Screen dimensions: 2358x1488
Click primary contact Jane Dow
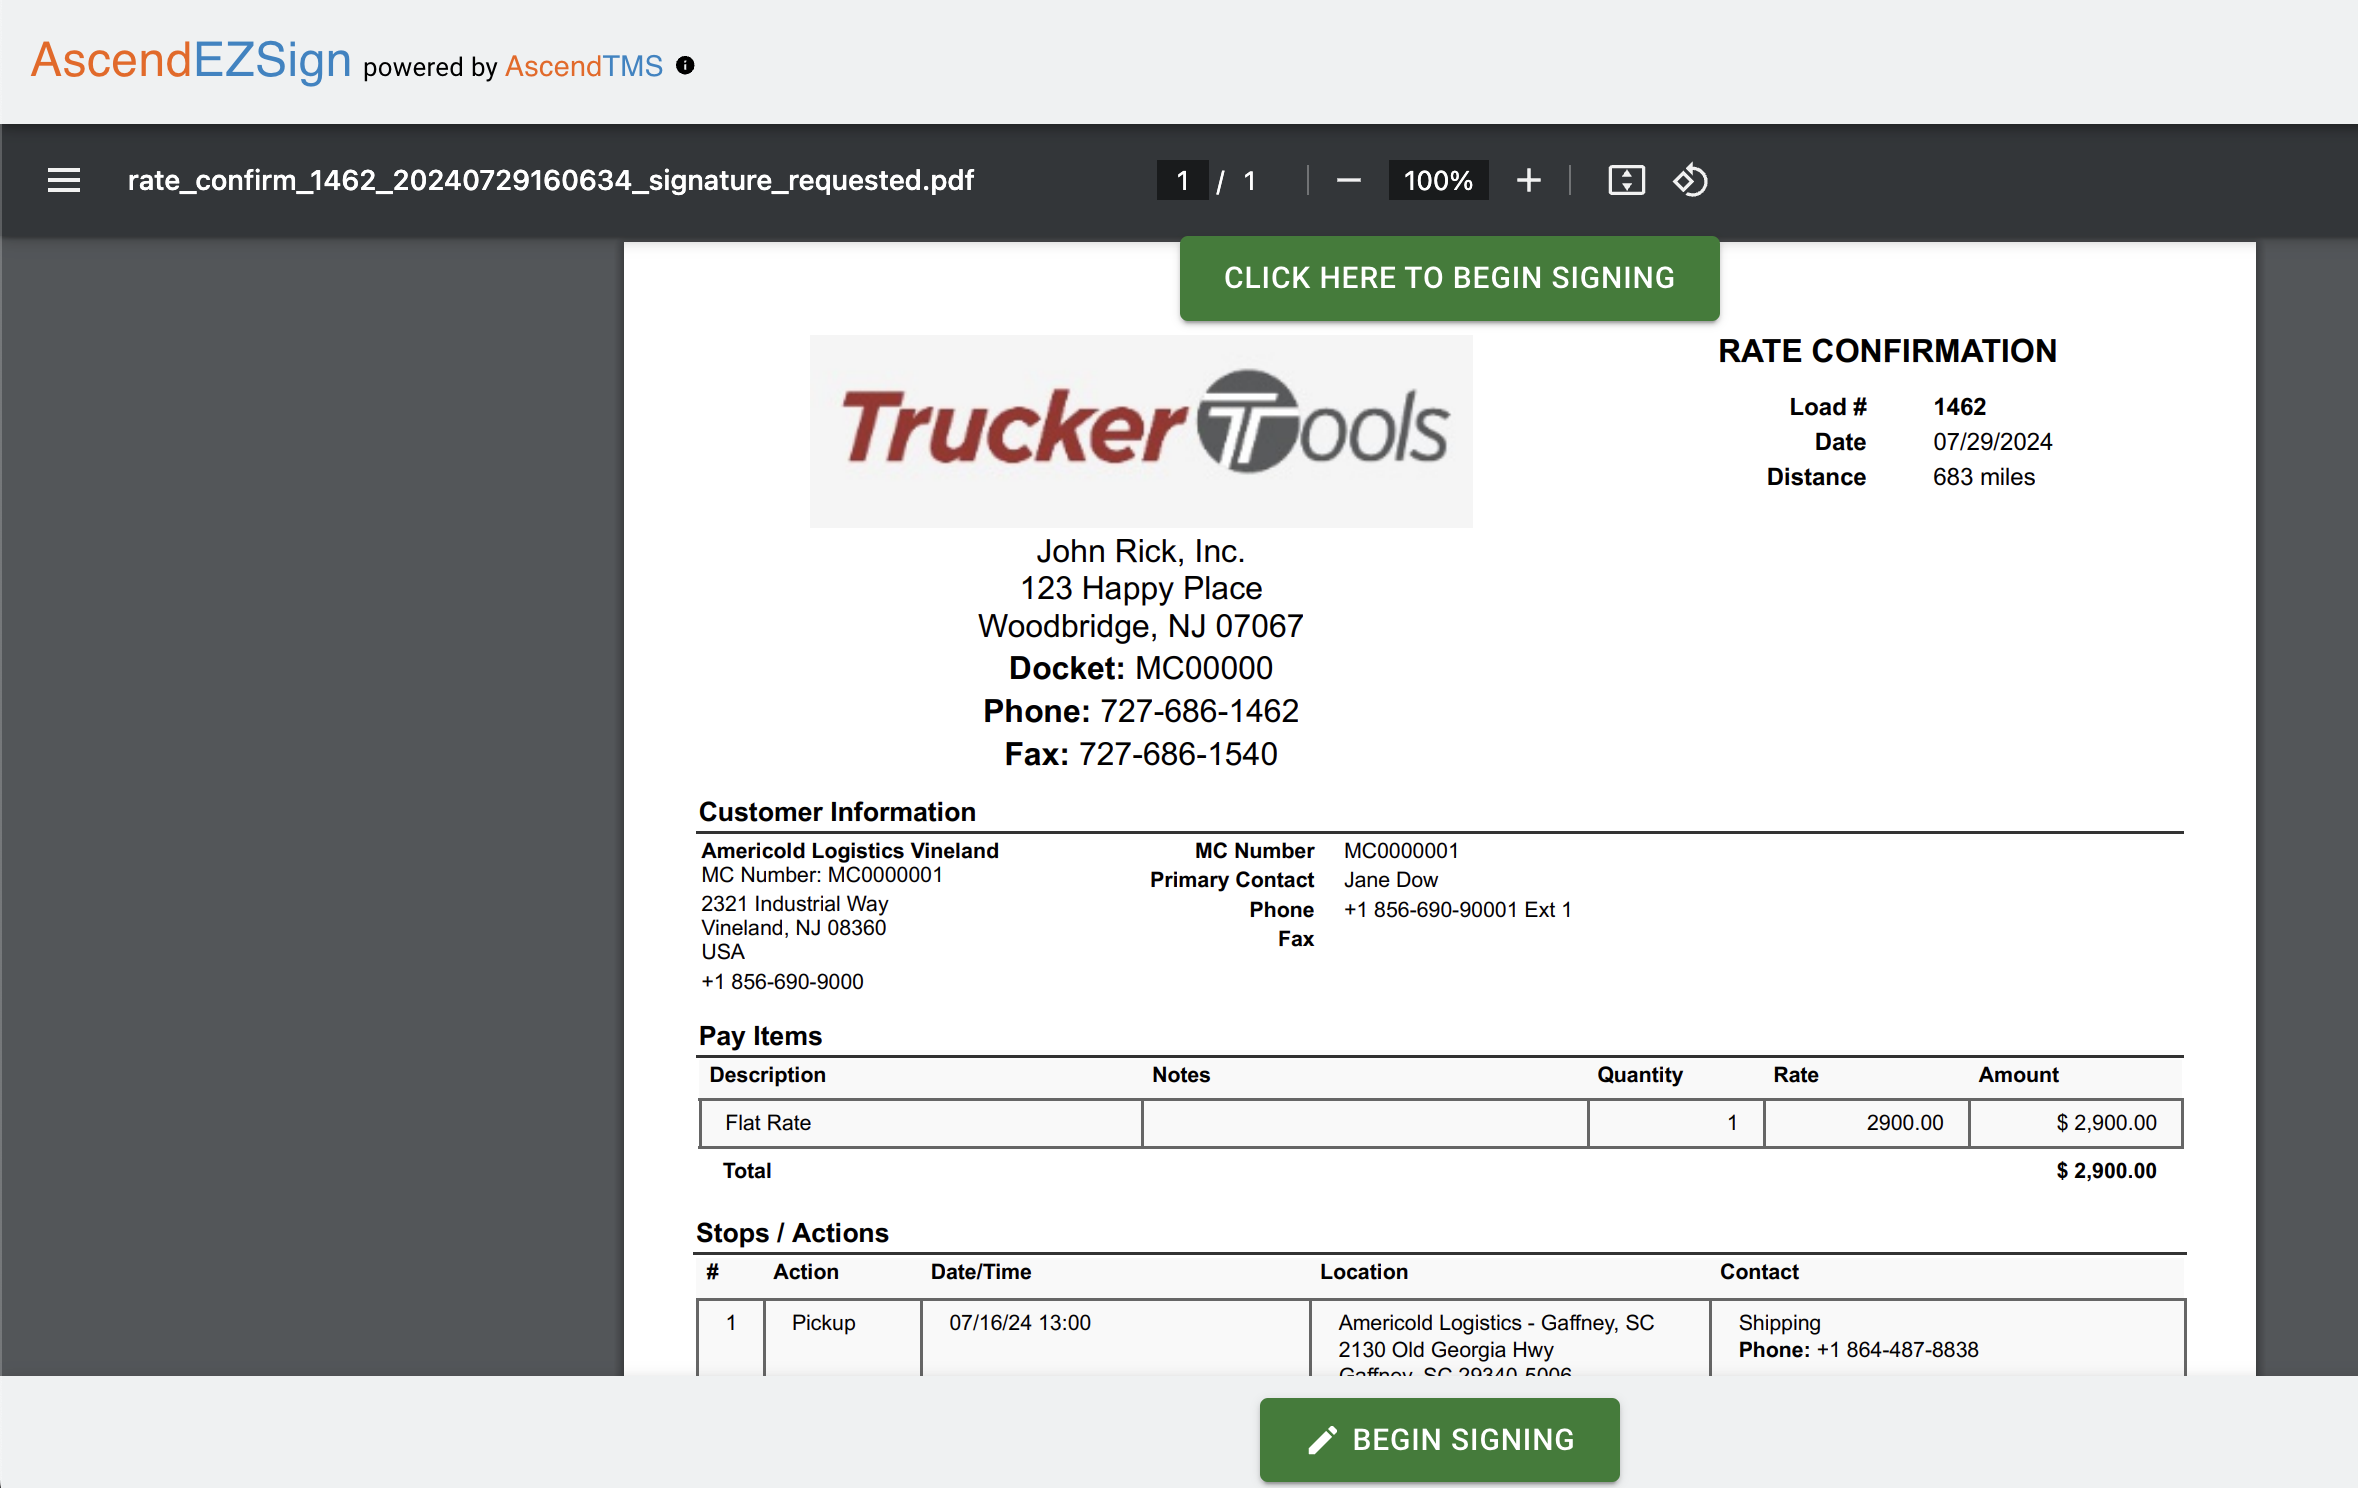point(1391,880)
